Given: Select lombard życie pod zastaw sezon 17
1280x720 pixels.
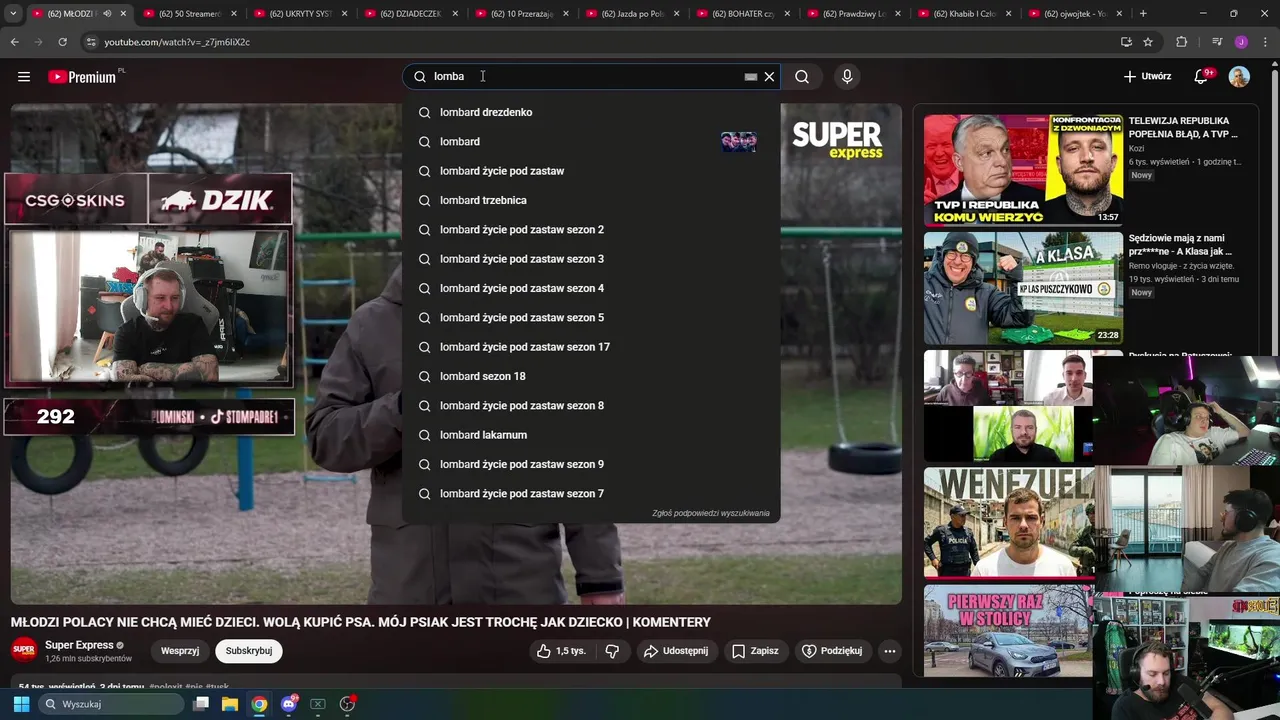Looking at the screenshot, I should click(591, 347).
